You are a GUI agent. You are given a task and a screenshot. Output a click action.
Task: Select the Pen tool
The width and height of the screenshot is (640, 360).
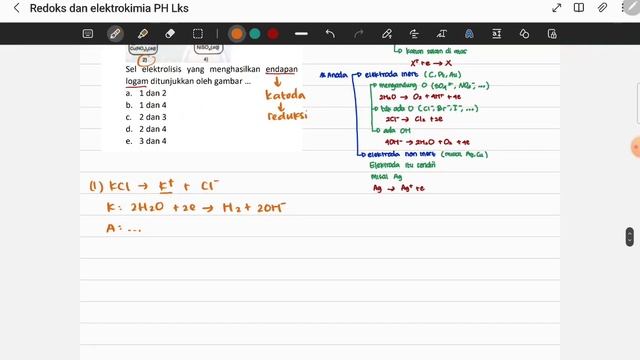(x=115, y=34)
